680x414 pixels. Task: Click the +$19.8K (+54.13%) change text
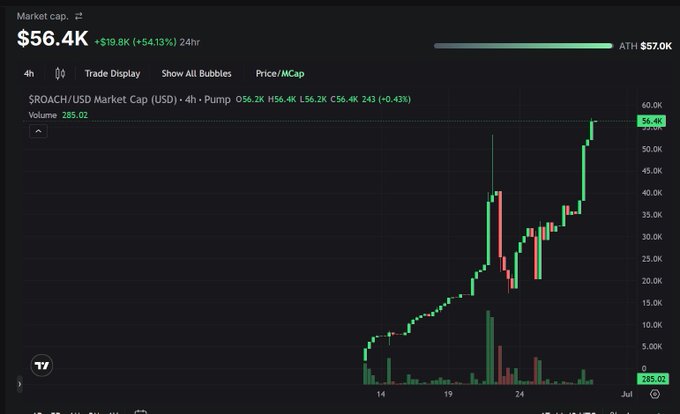[135, 42]
